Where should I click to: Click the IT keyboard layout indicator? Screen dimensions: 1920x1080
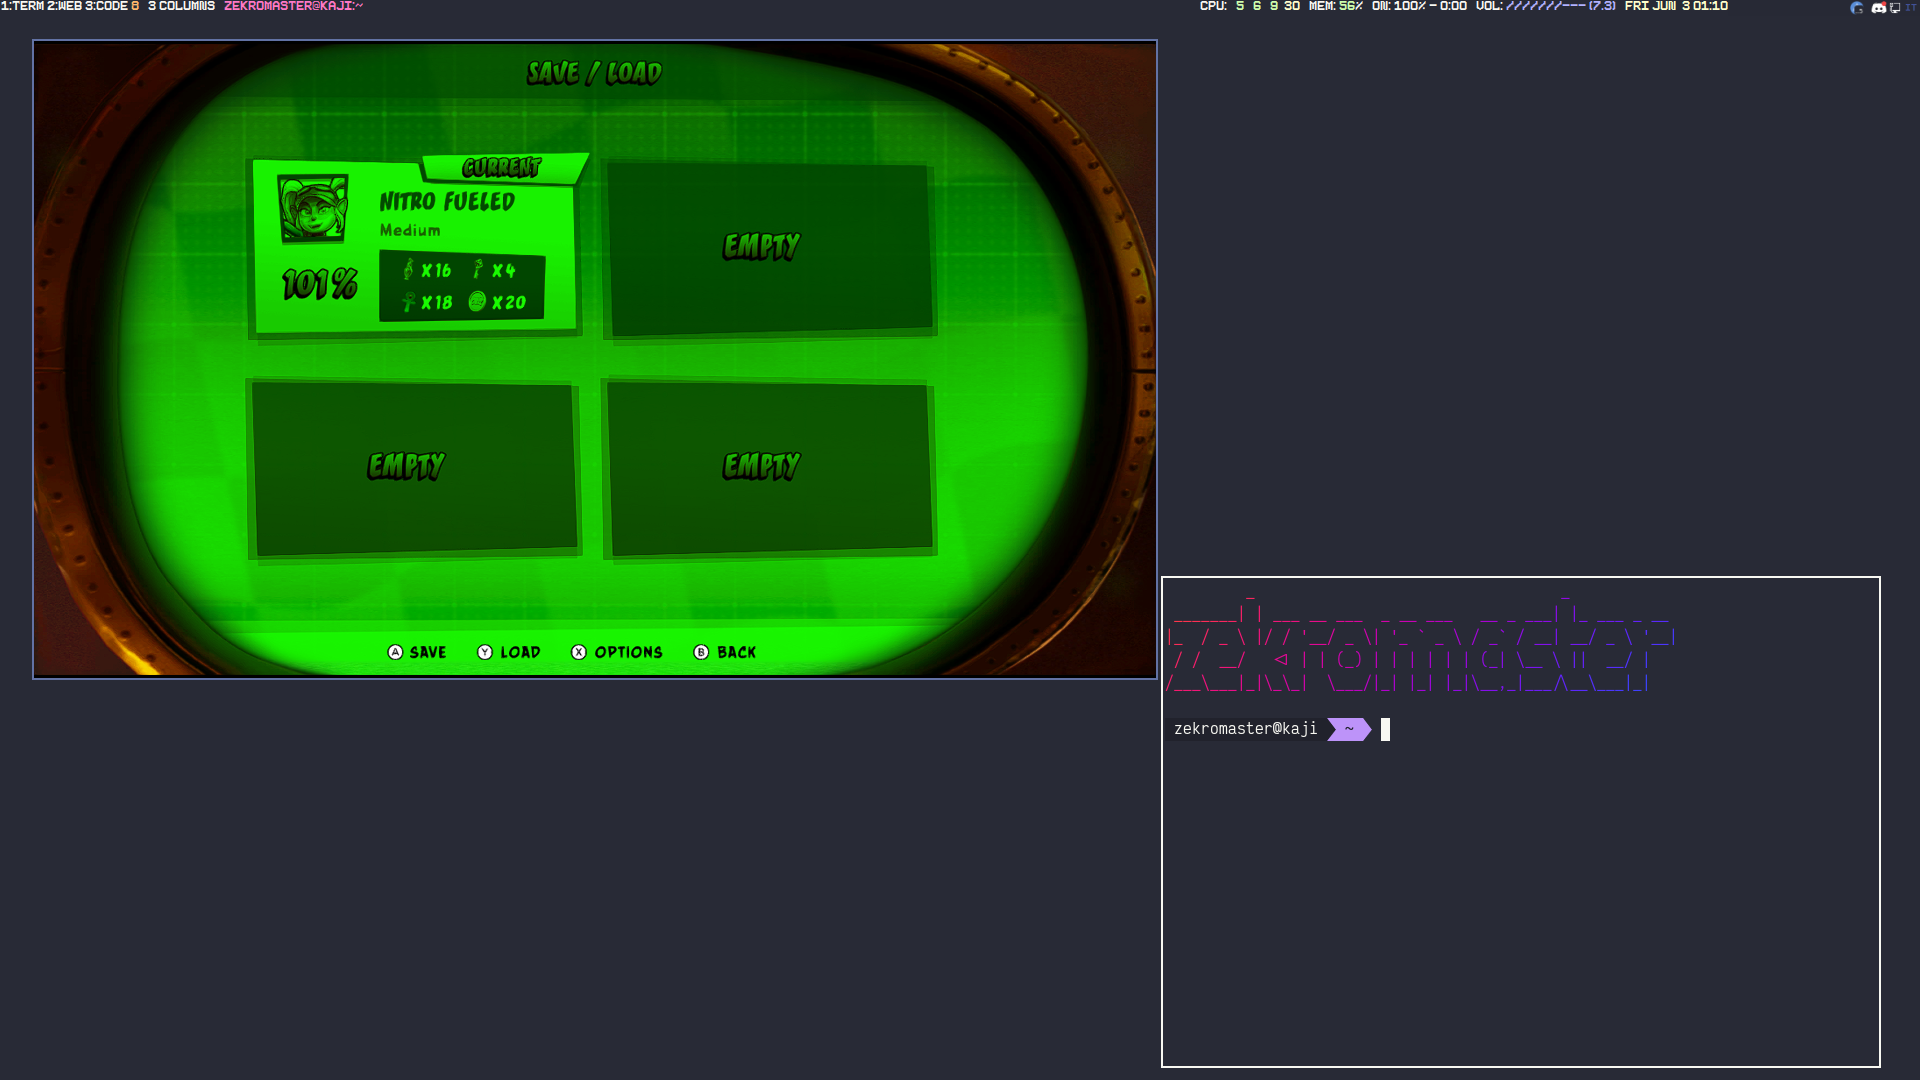click(x=1911, y=7)
